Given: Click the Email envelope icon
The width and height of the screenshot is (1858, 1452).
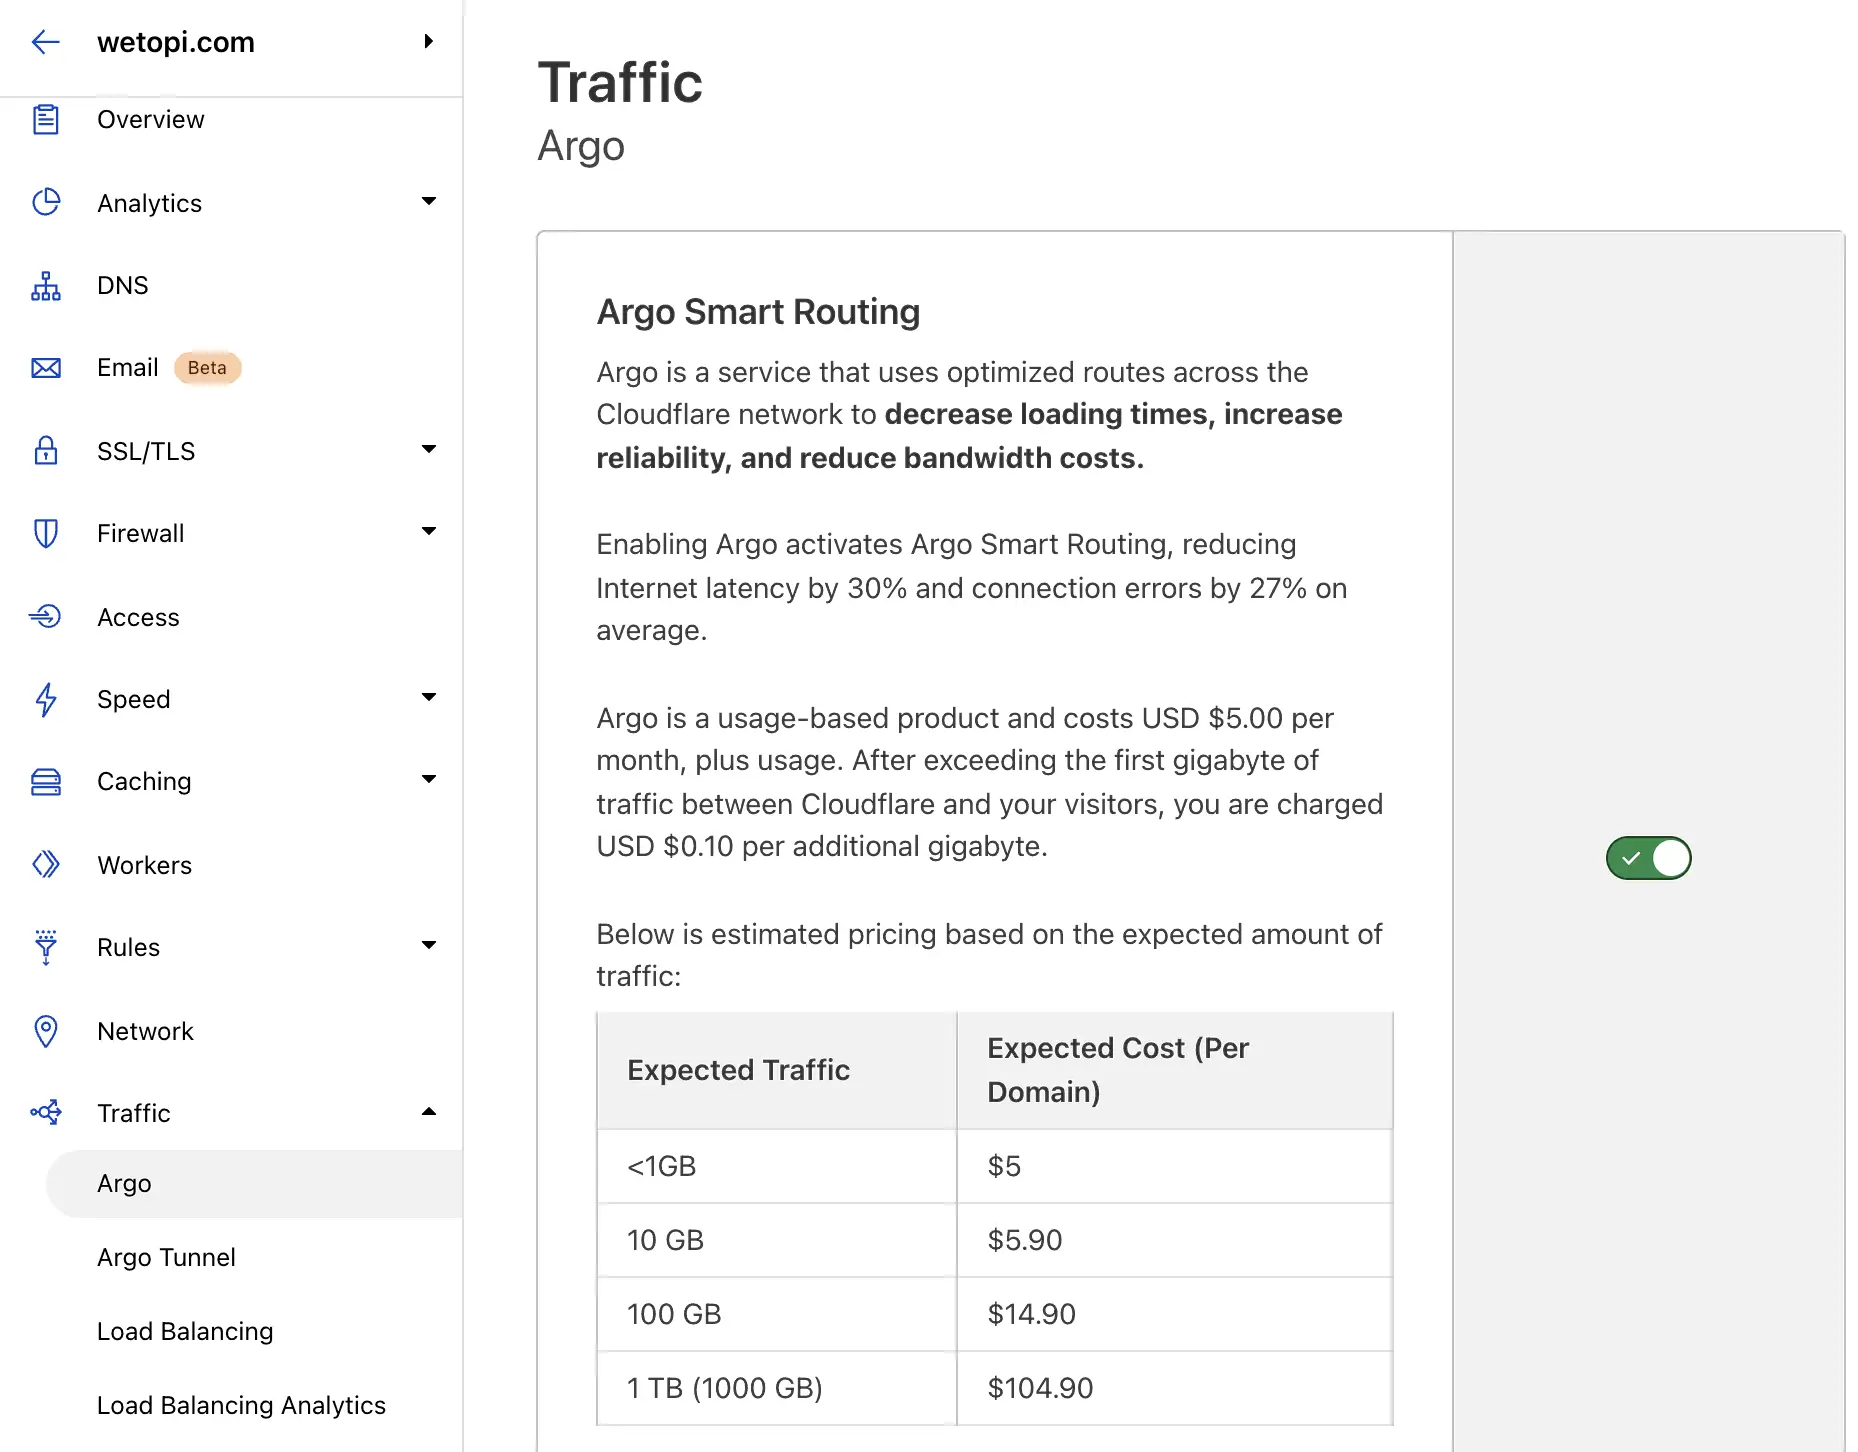Looking at the screenshot, I should click(x=46, y=368).
